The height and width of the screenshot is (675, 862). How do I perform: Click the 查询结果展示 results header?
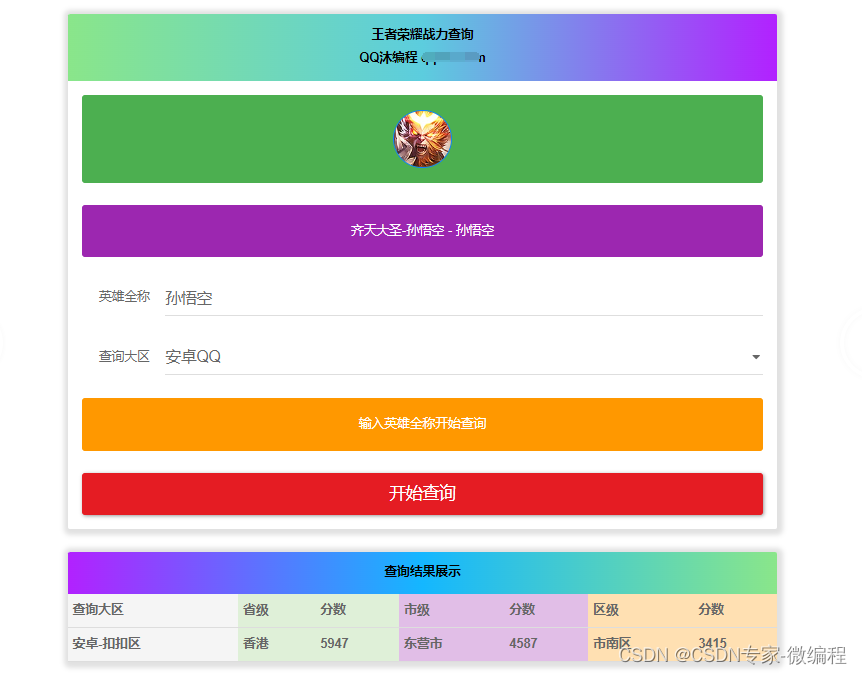pyautogui.click(x=422, y=572)
